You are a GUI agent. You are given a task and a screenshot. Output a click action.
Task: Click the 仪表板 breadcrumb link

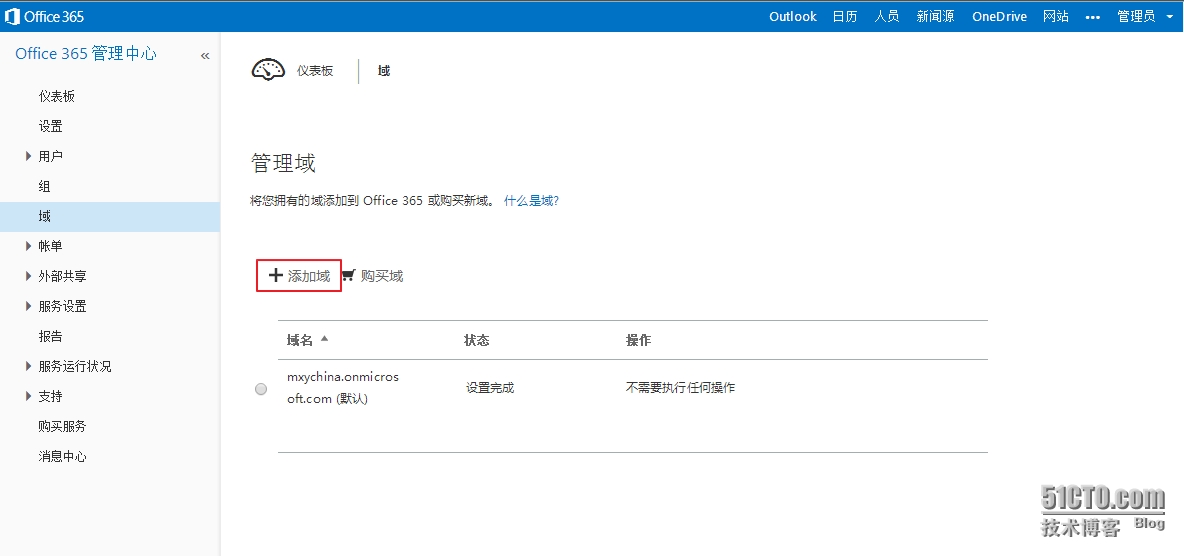pyautogui.click(x=314, y=71)
